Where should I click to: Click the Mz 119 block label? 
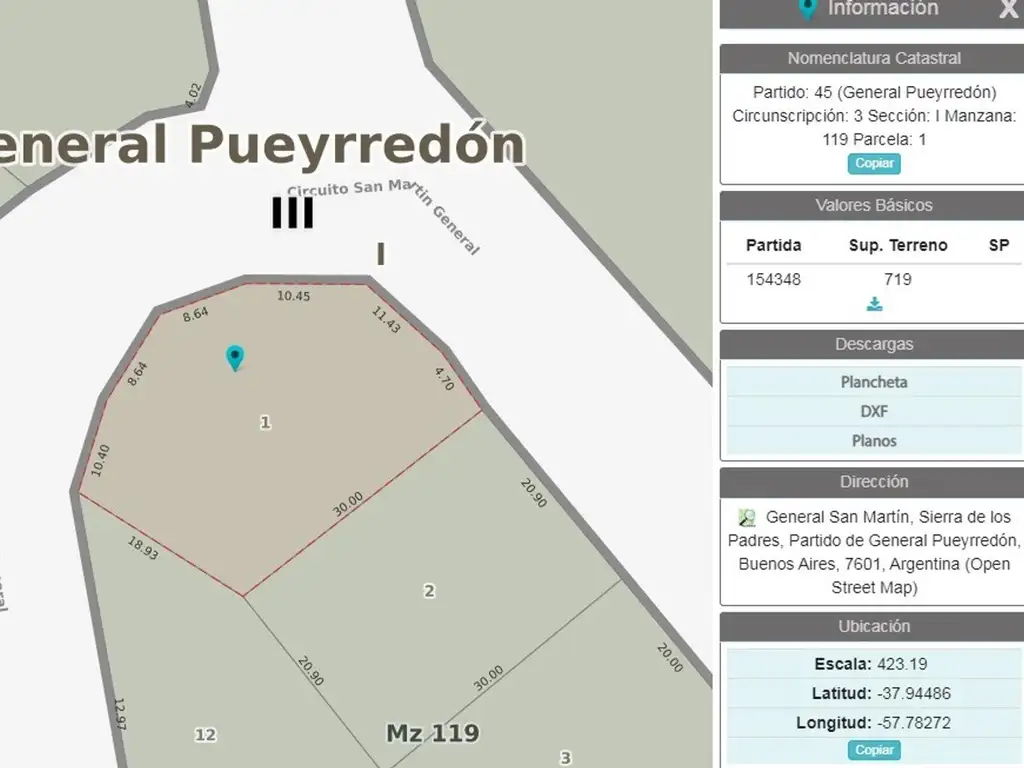click(x=432, y=733)
